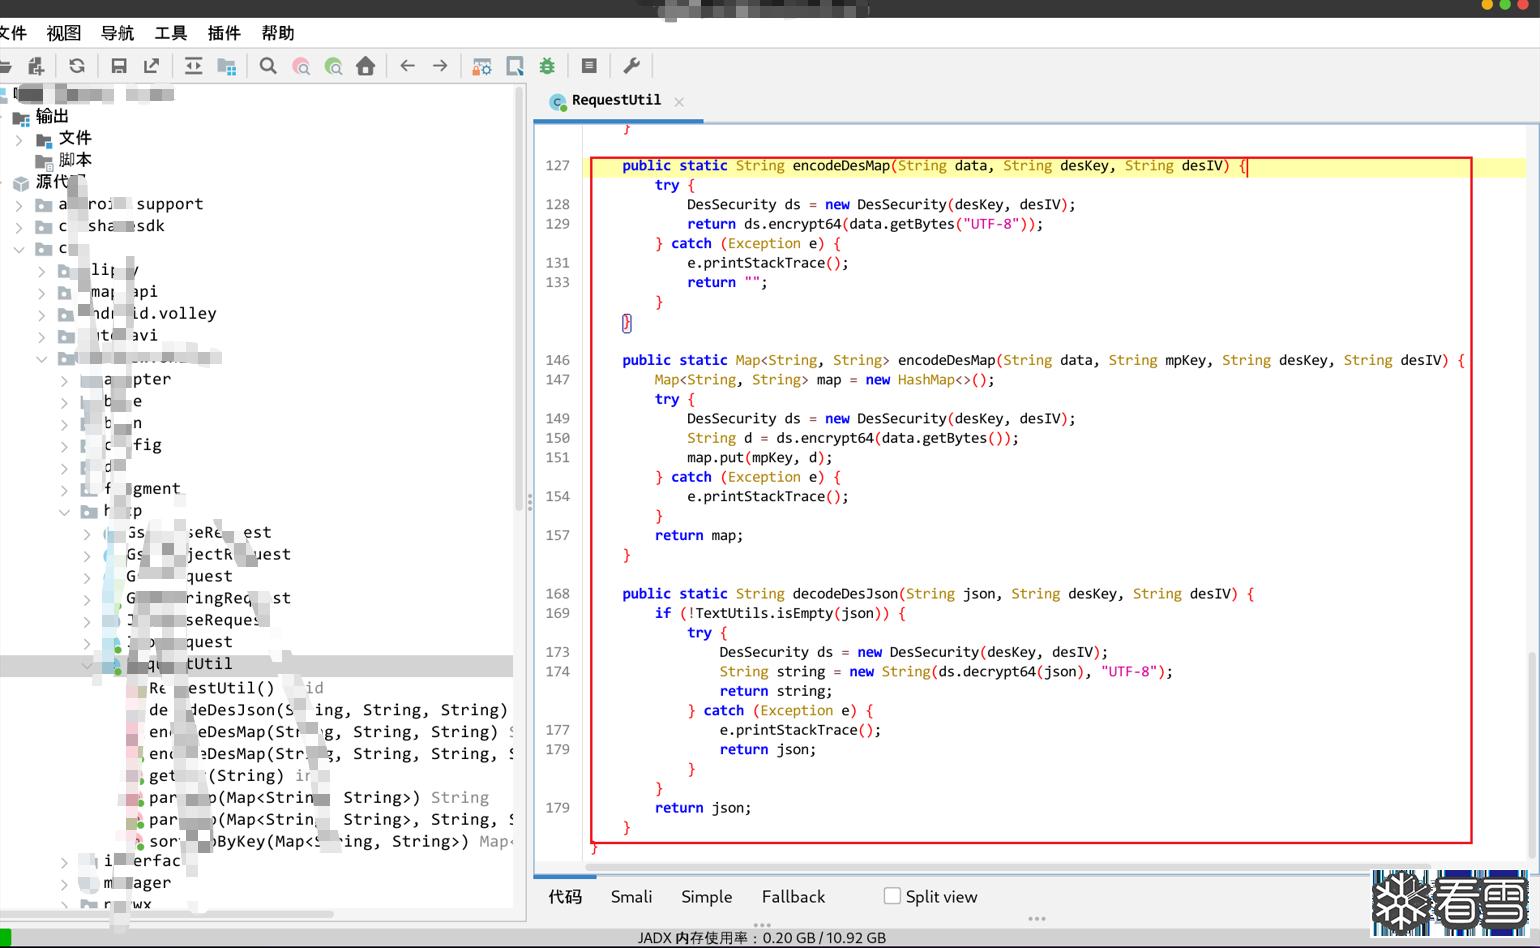
Task: Close the RequestUtil tab
Action: pyautogui.click(x=679, y=102)
